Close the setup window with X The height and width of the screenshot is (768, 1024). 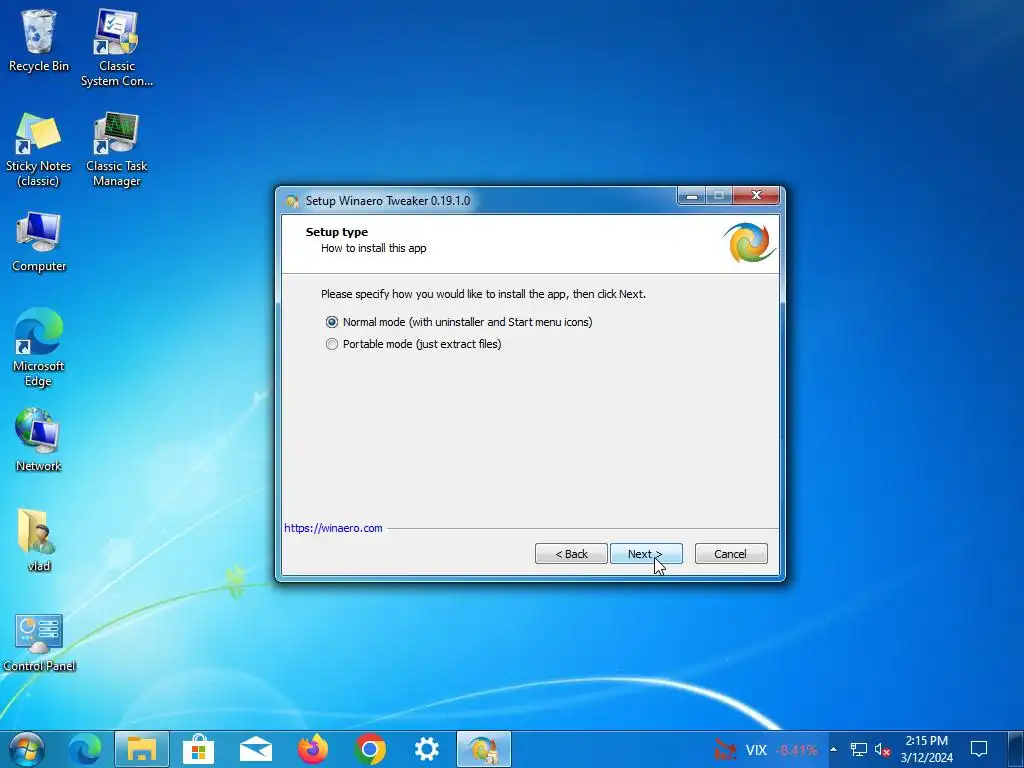(x=756, y=195)
